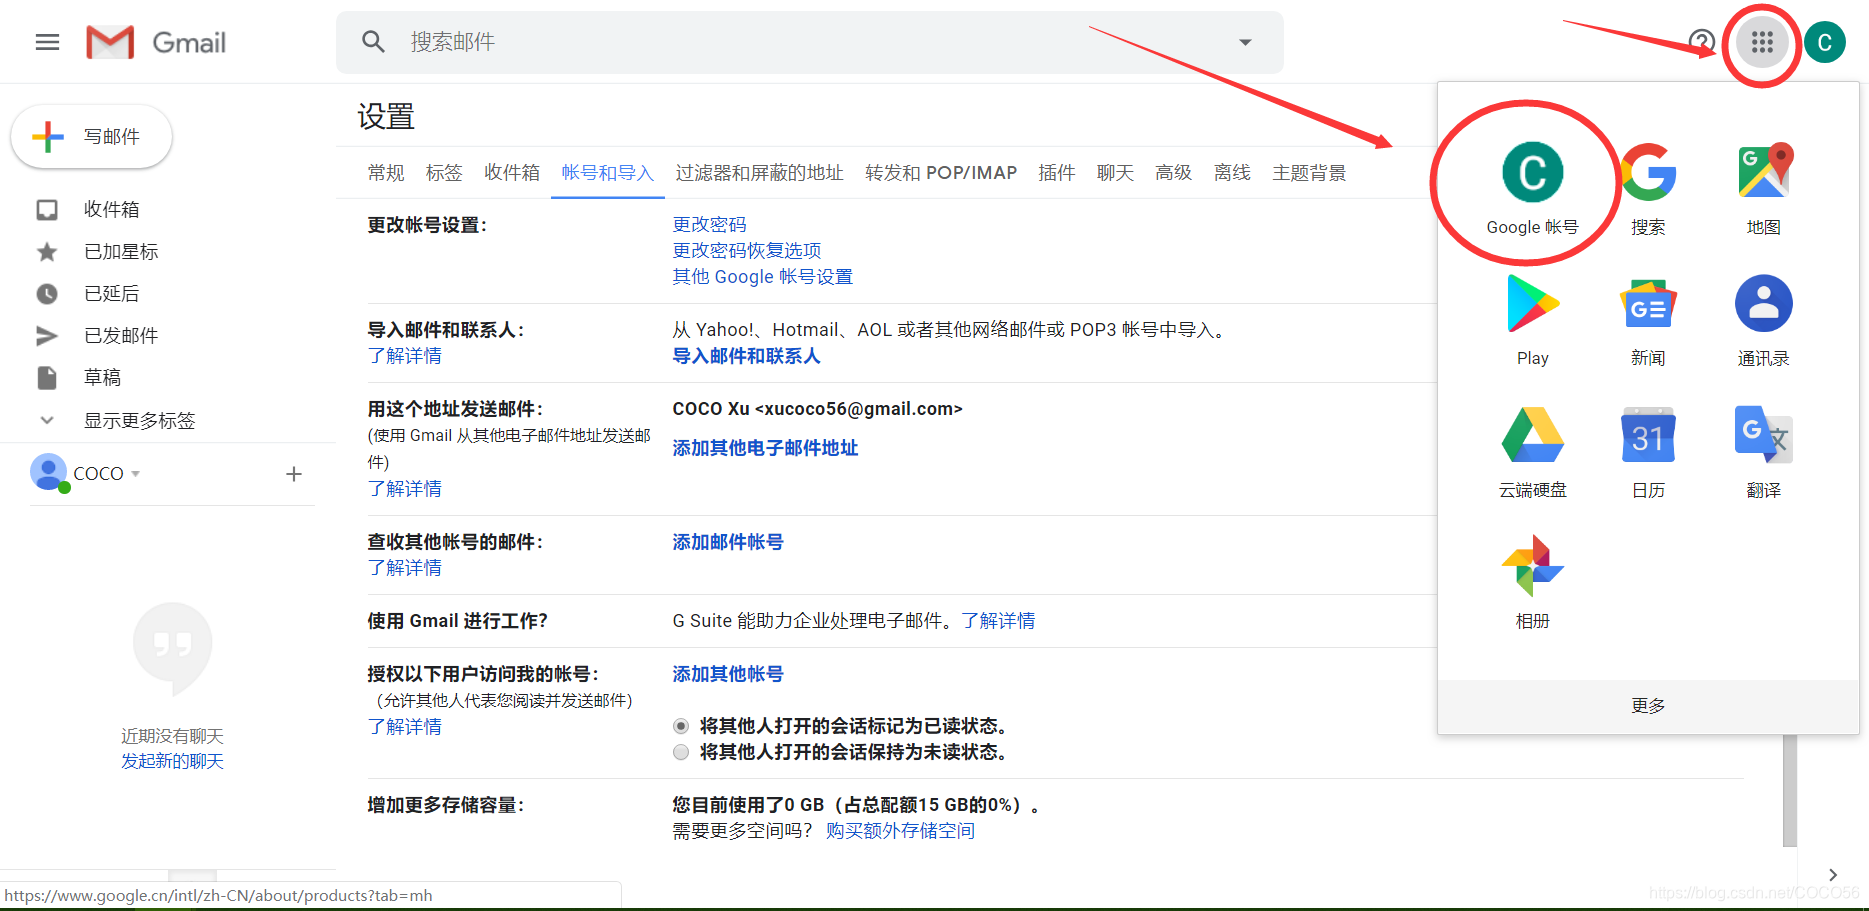Toggle the Google apps grid icon
This screenshot has width=1869, height=911.
[1762, 42]
